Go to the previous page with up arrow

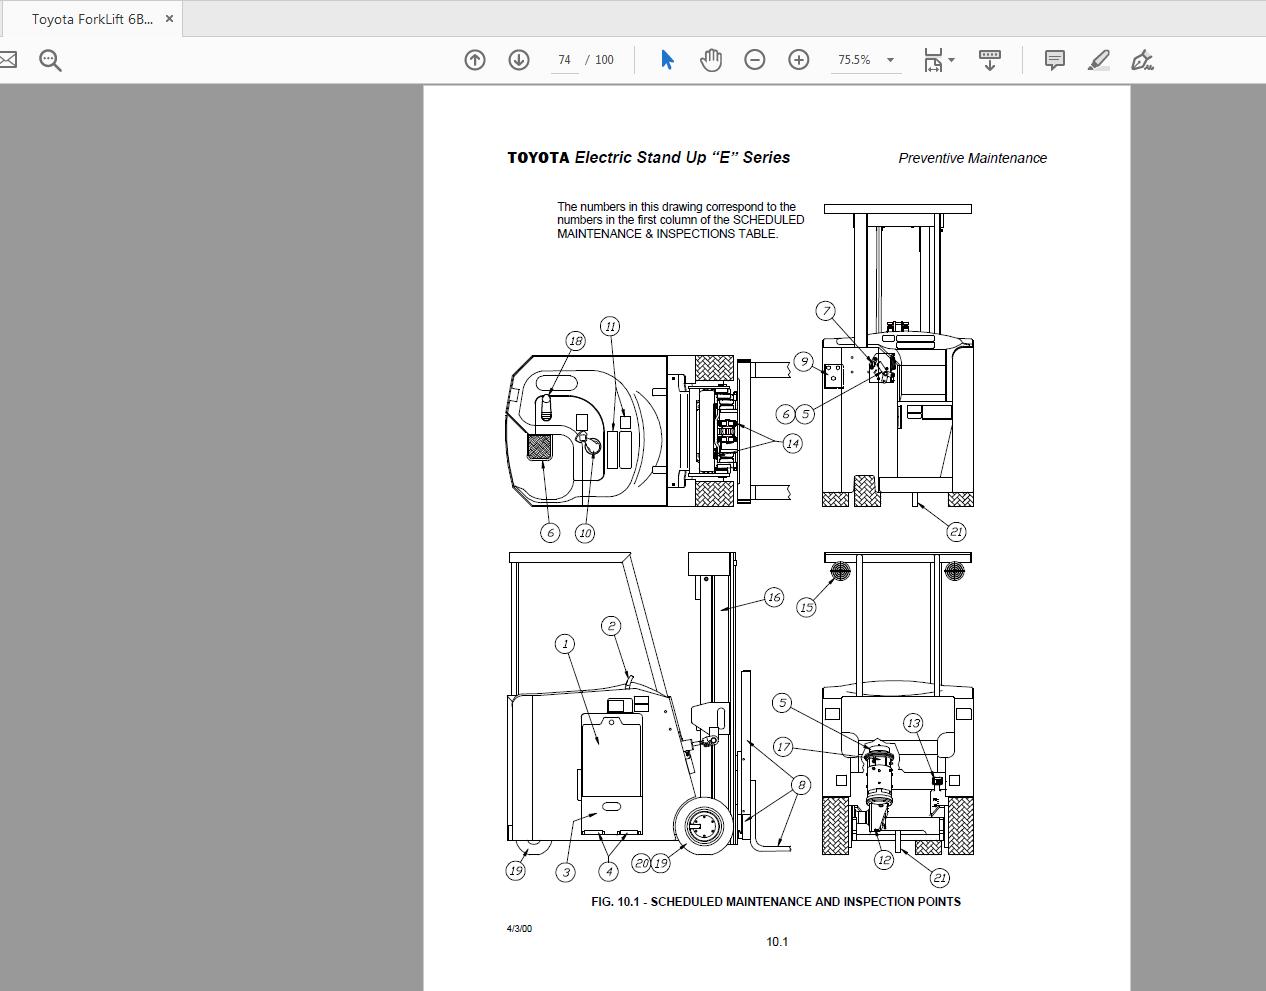pyautogui.click(x=475, y=60)
